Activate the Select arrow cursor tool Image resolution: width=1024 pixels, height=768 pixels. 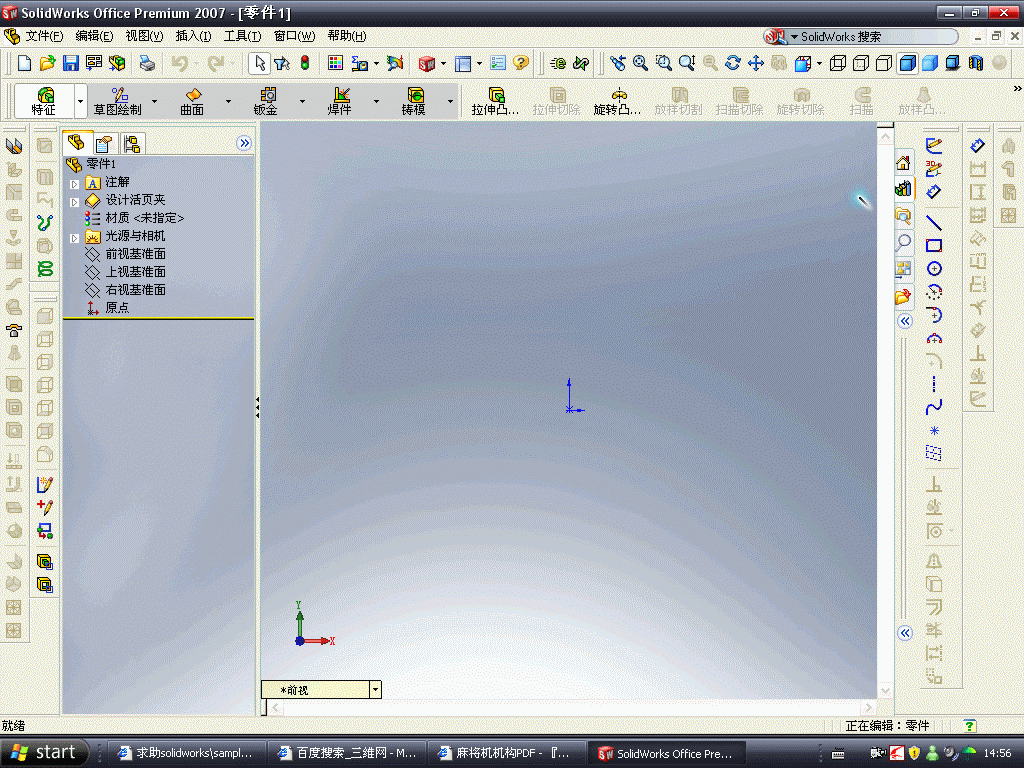point(259,63)
